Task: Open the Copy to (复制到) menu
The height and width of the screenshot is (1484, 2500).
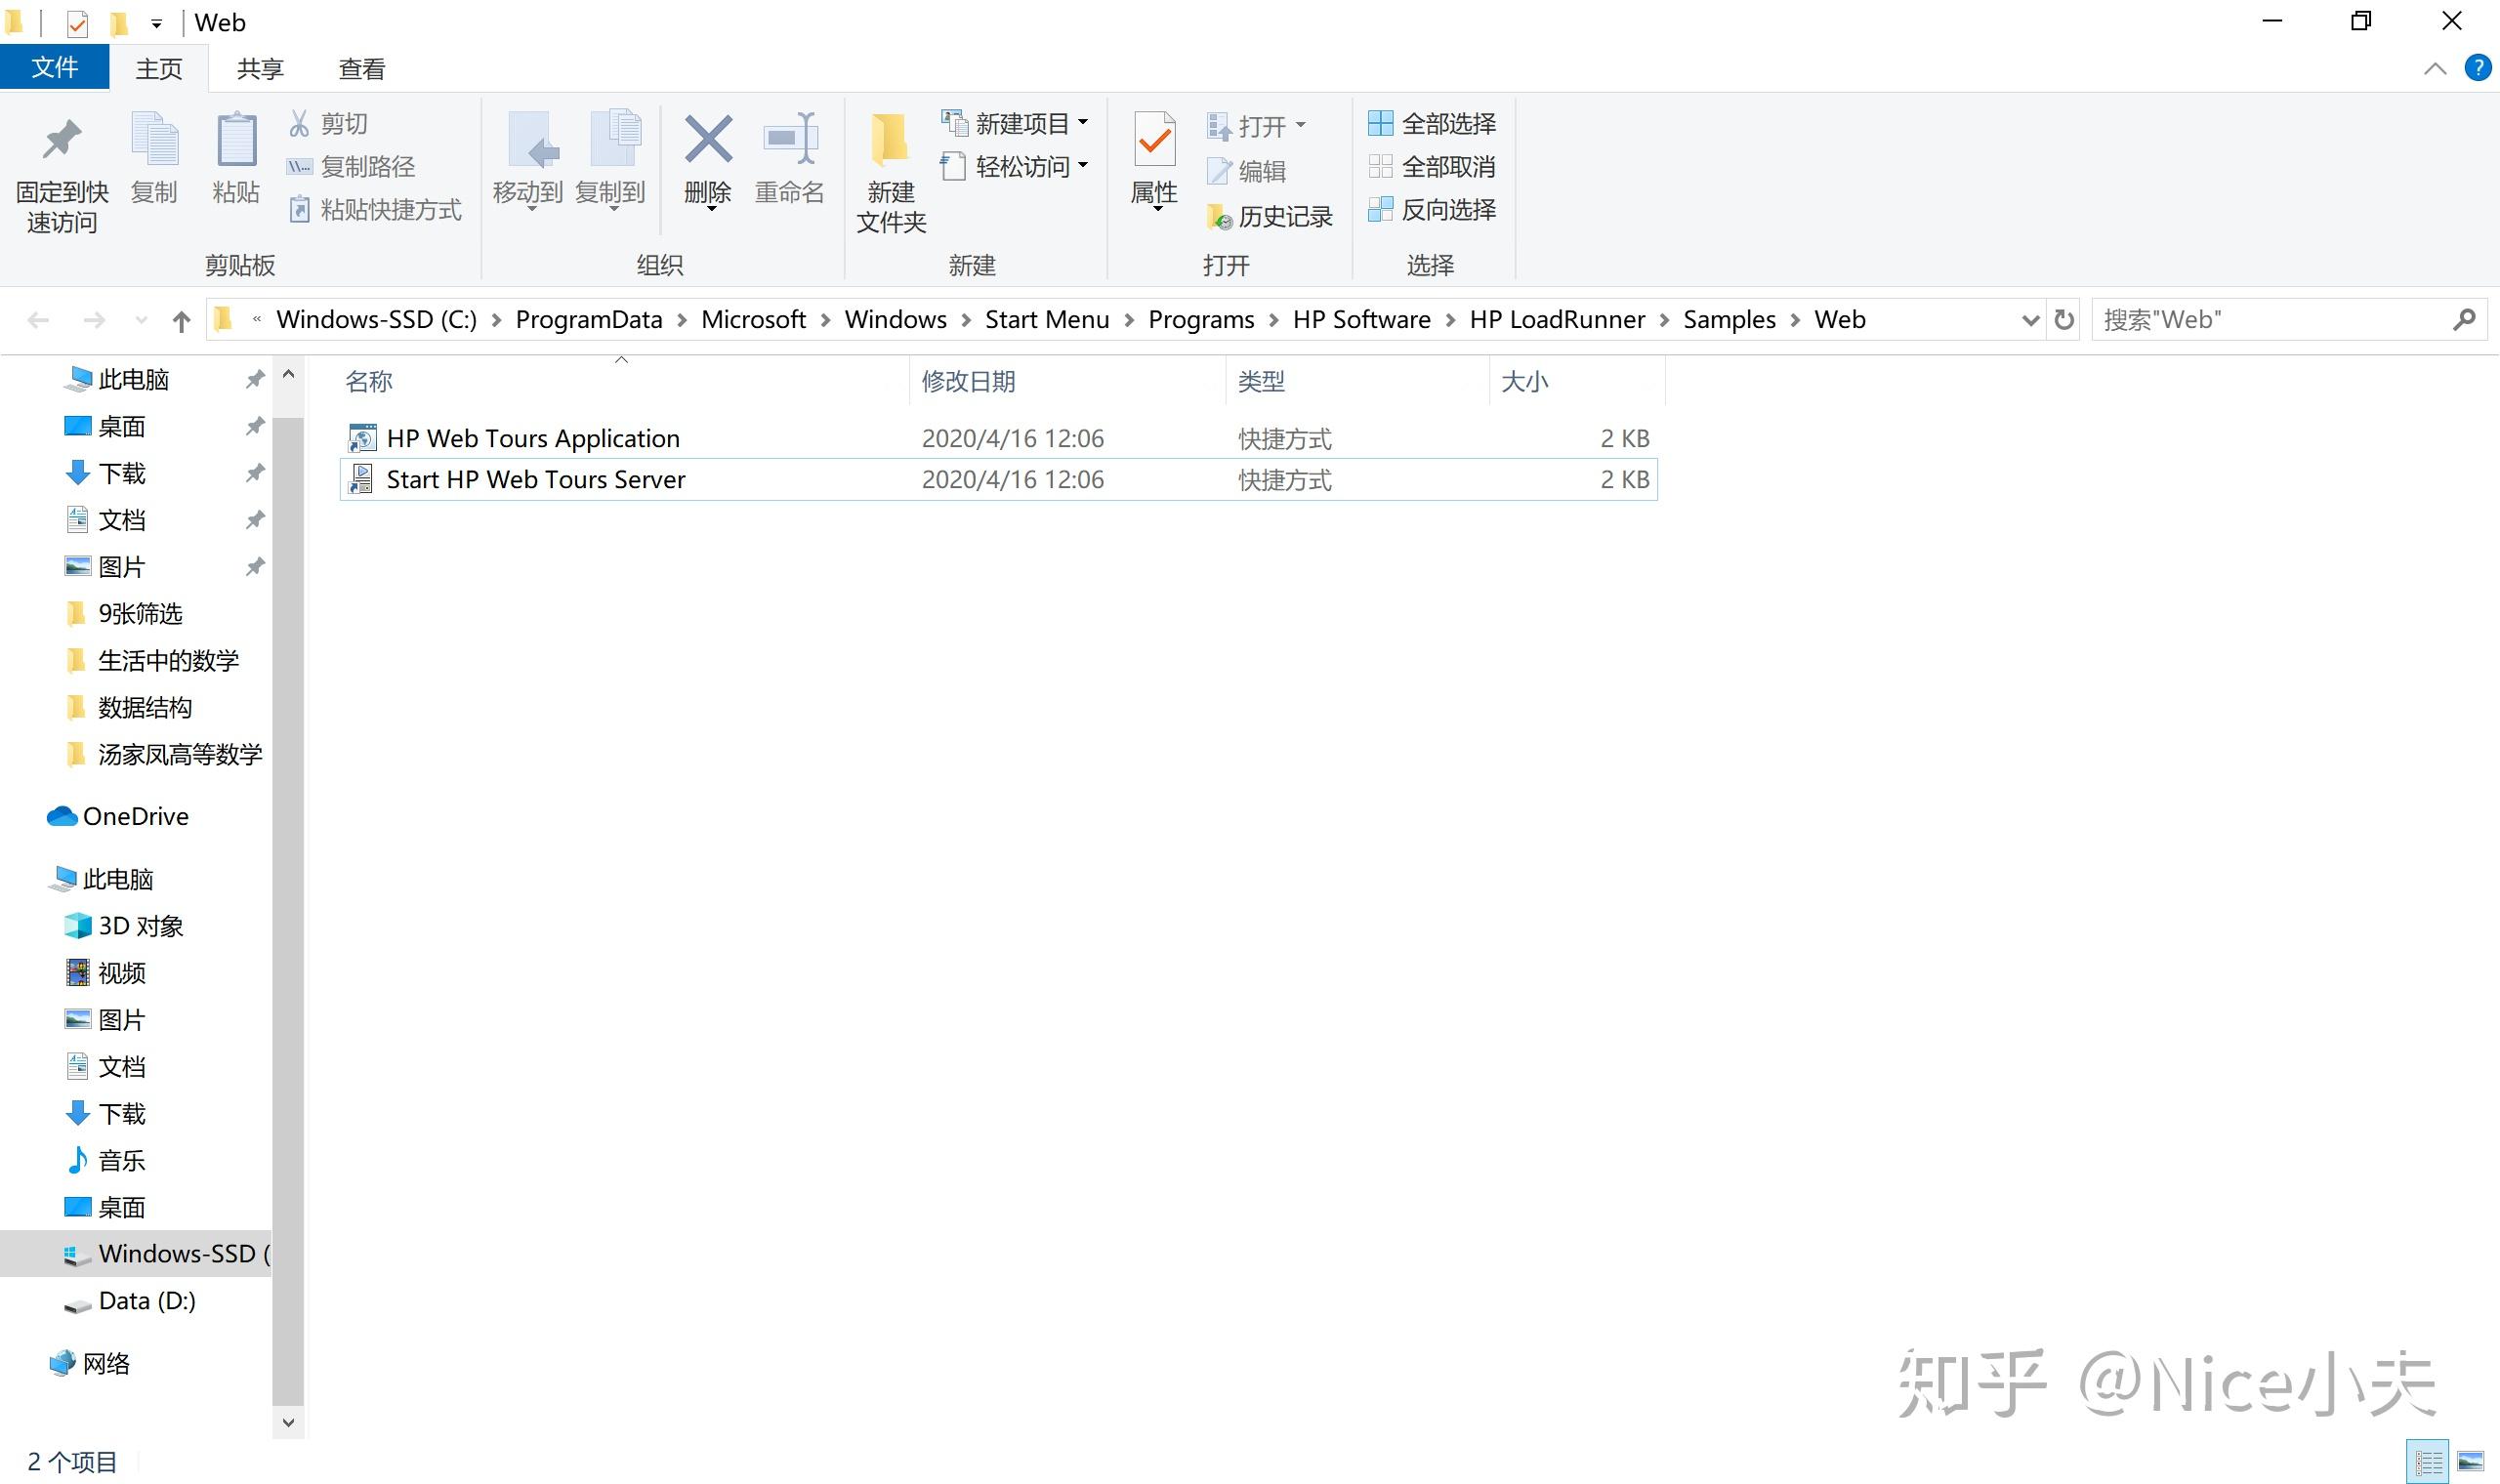Action: [611, 160]
